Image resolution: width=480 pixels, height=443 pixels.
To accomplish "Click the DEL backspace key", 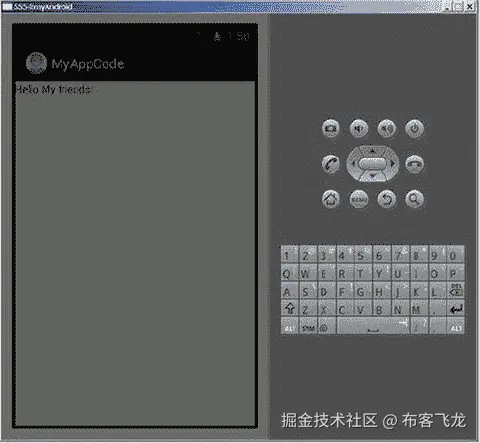I will (455, 290).
